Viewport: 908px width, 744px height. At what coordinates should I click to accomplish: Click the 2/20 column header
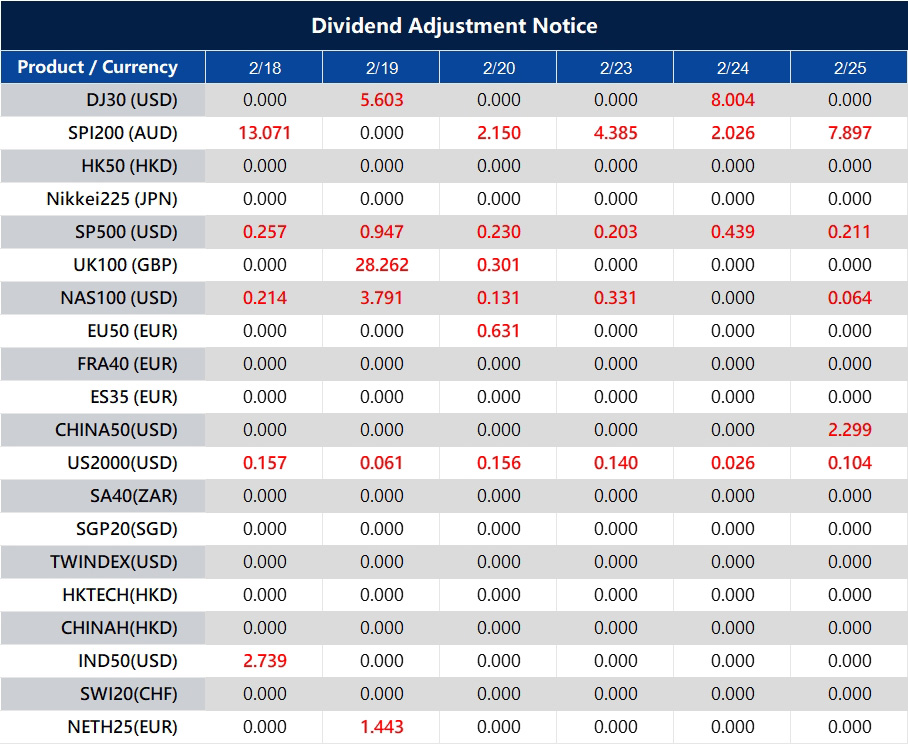pos(497,67)
